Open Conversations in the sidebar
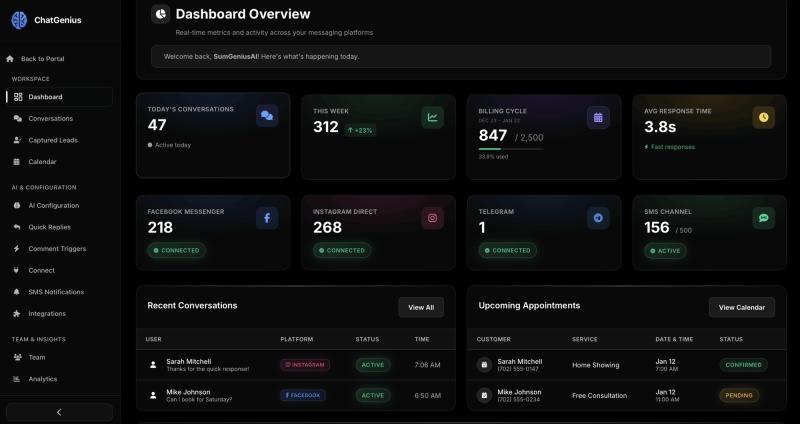Screen dimensions: 800x424 point(50,118)
